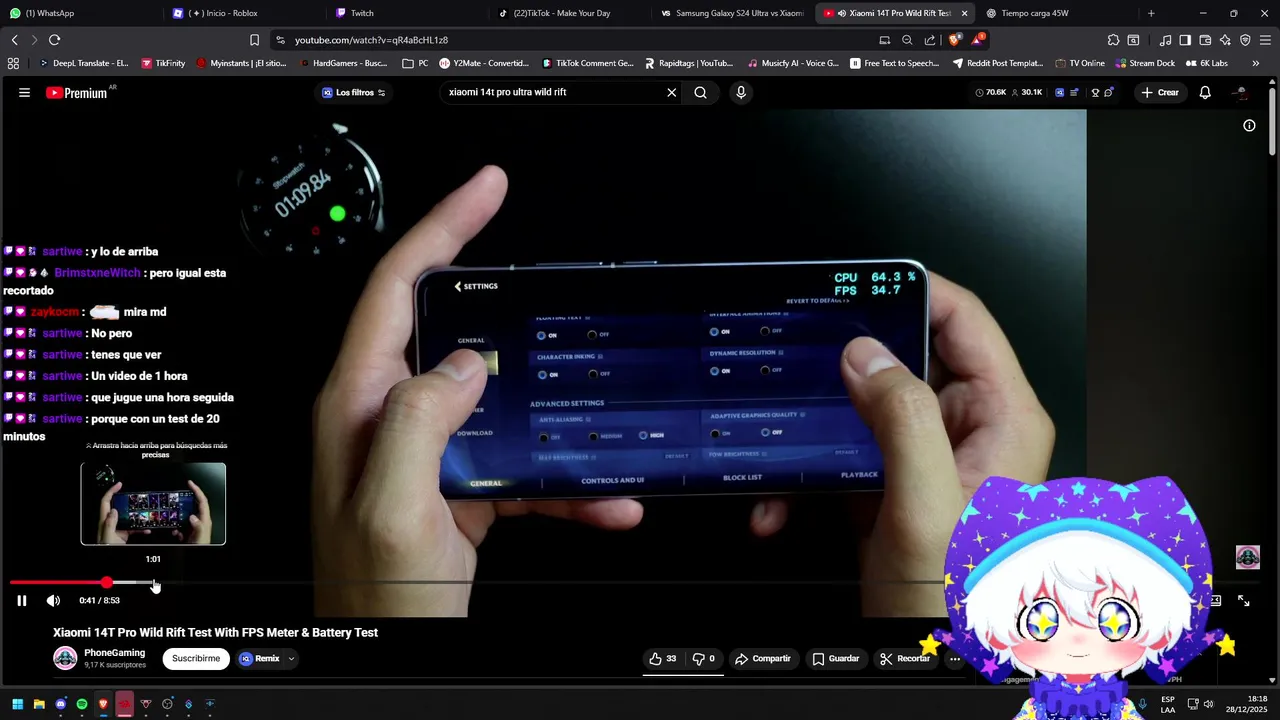Toggle Los filtros search filters
The height and width of the screenshot is (720, 1280).
pyautogui.click(x=354, y=93)
